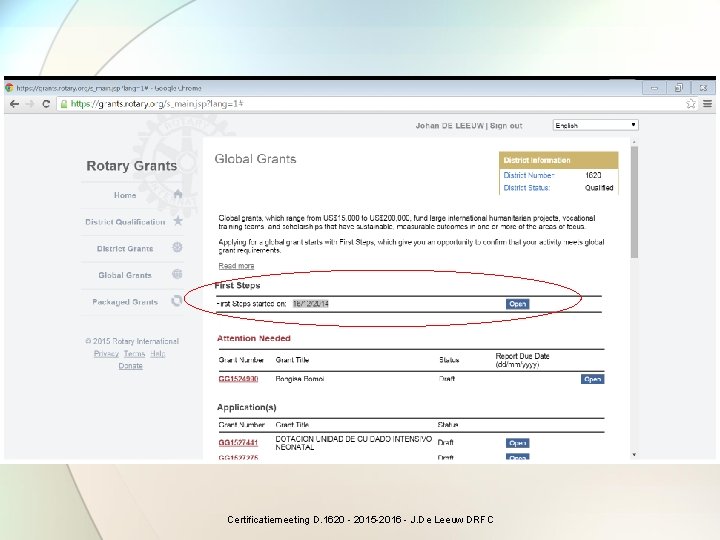Select Global Grants in sidebar

(125, 275)
